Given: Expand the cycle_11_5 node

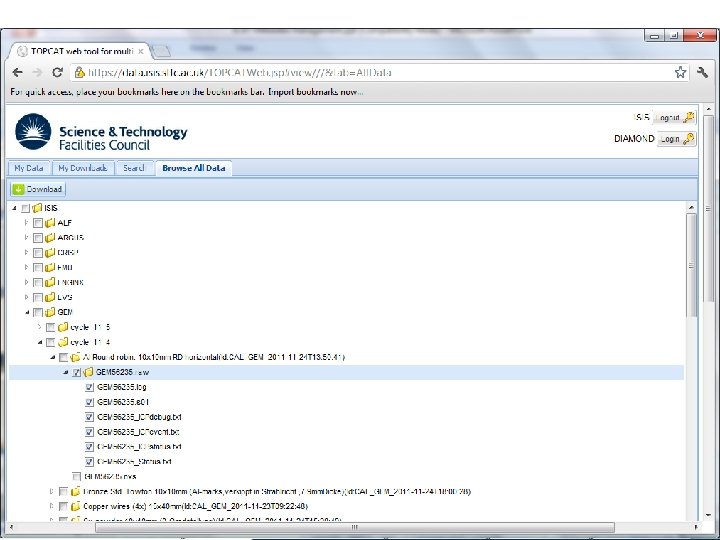Looking at the screenshot, I should pos(39,327).
